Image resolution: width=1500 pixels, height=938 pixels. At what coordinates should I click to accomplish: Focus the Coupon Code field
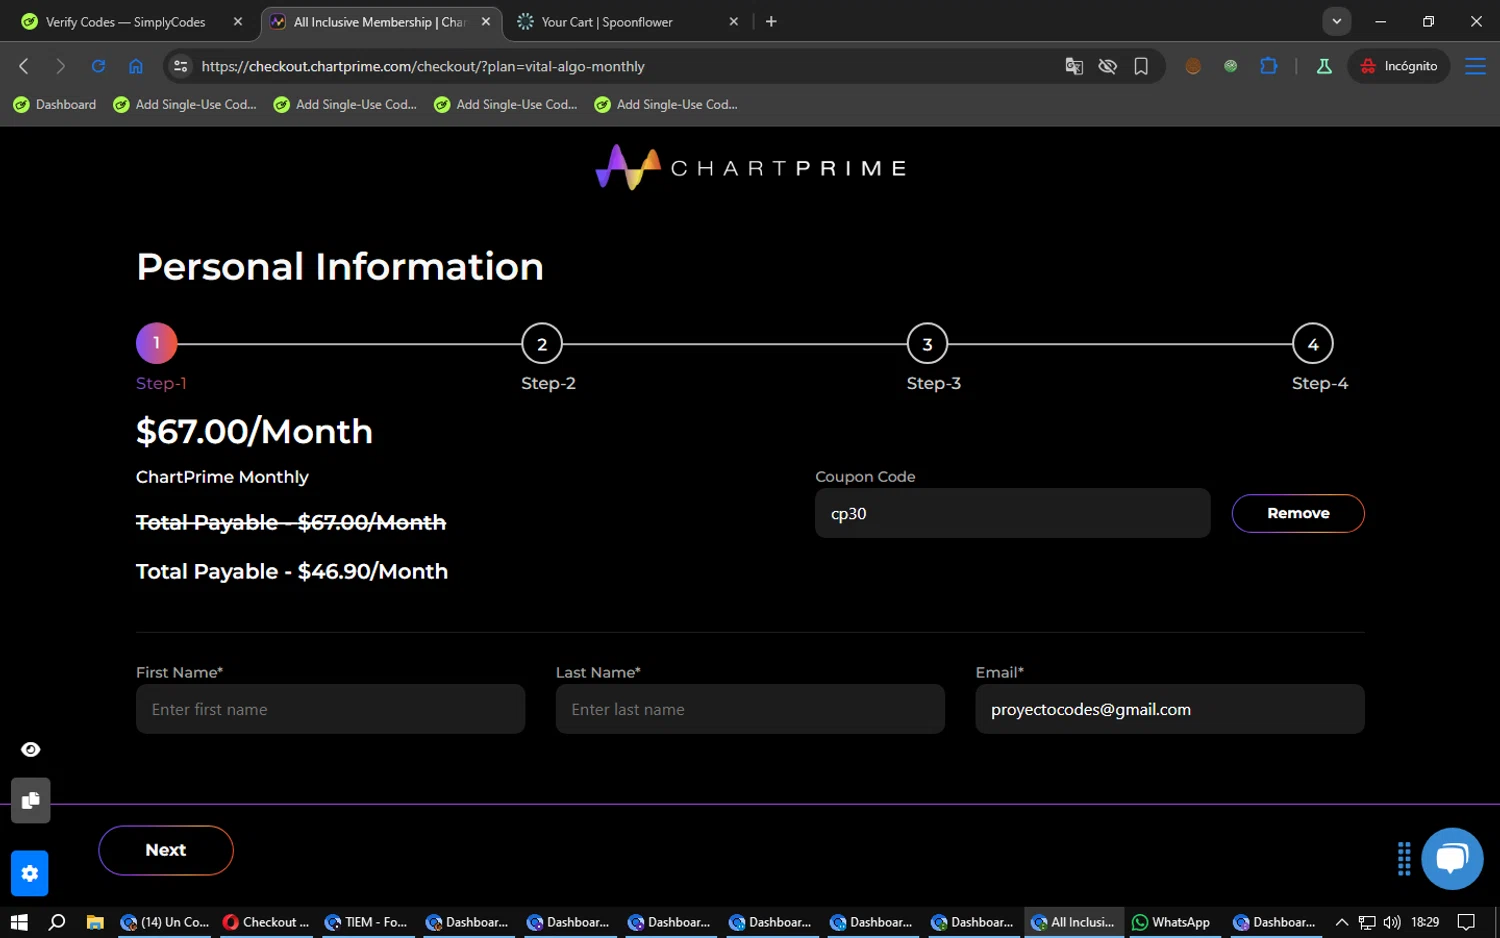pos(1012,513)
